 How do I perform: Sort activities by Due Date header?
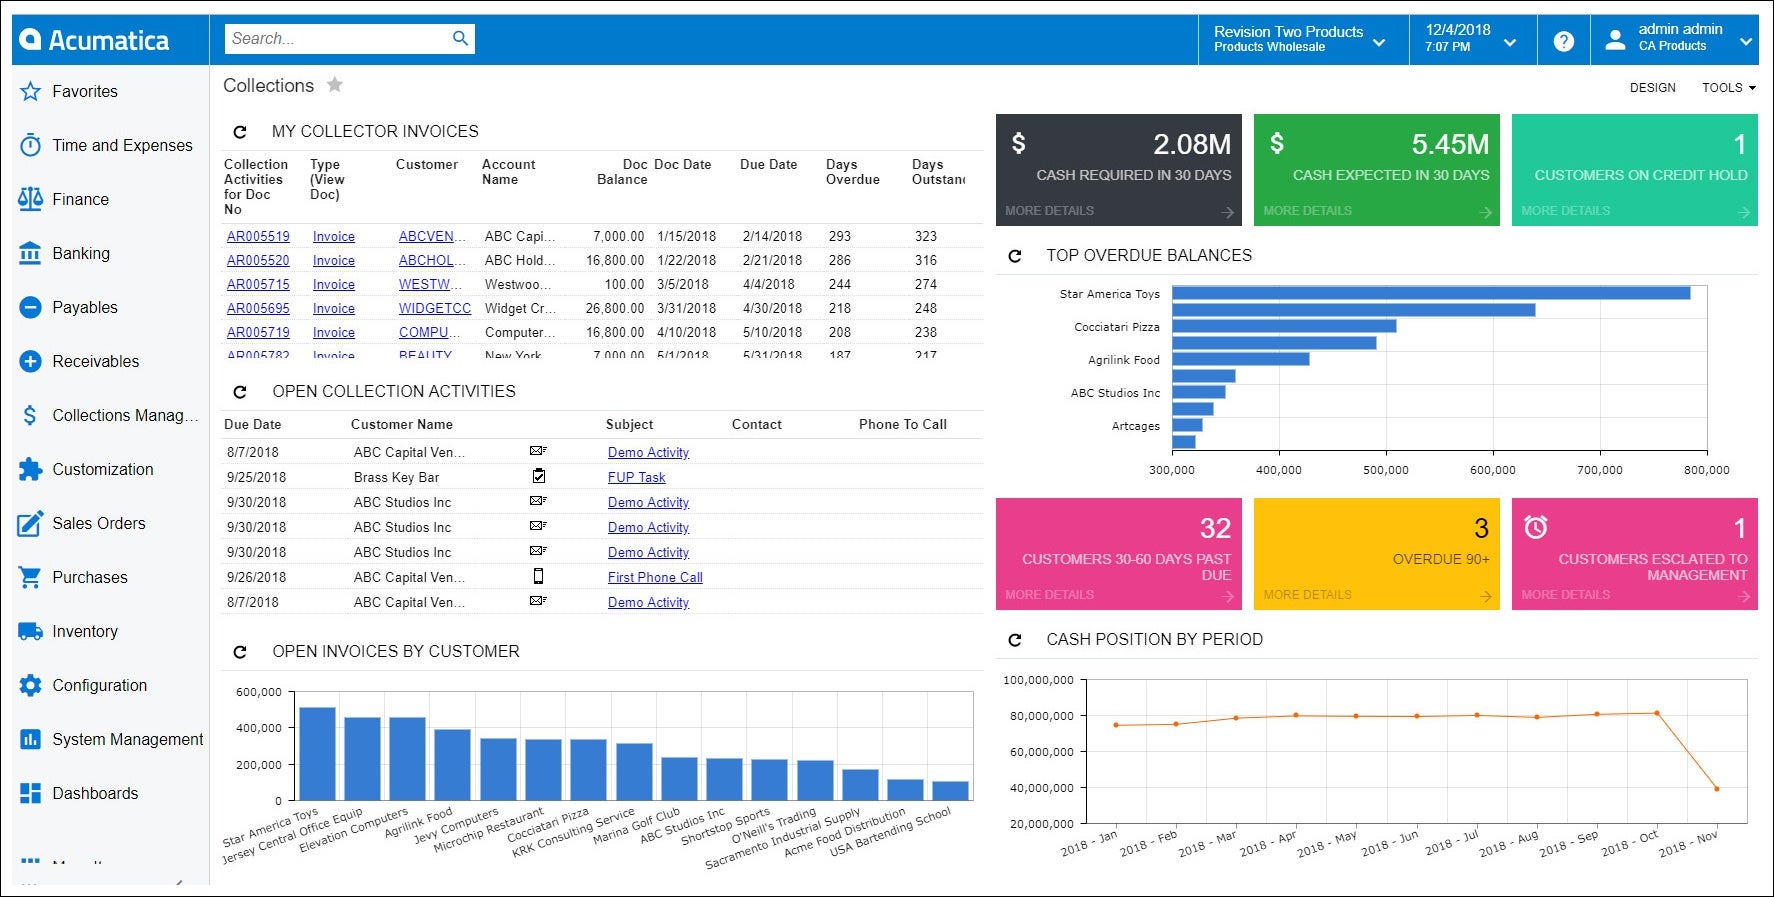point(253,424)
